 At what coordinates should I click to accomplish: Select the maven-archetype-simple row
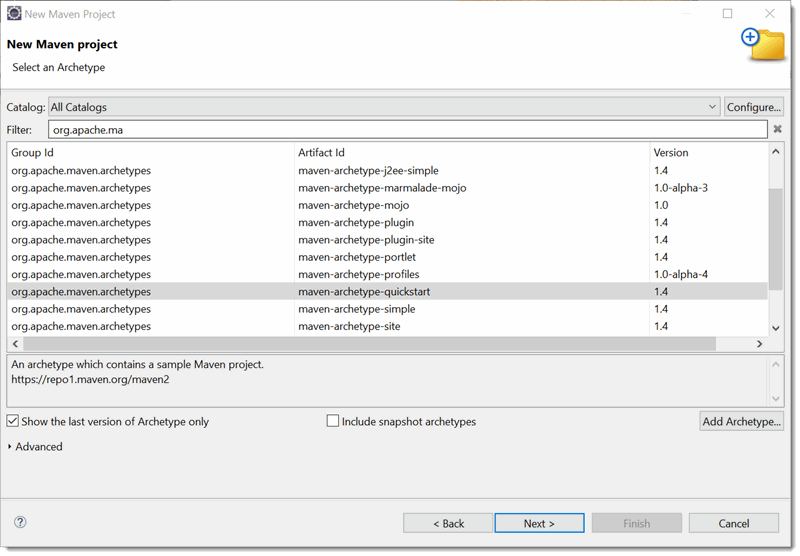tap(387, 309)
